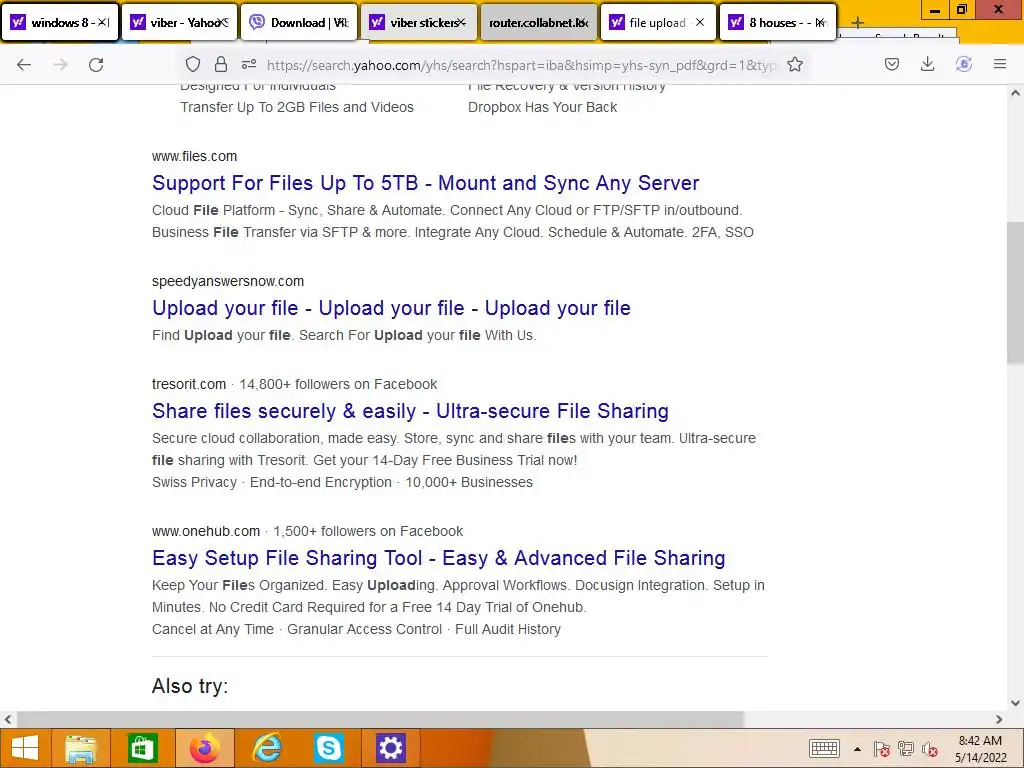Open the 'Upload your file' search result
The height and width of the screenshot is (768, 1024).
pos(391,308)
